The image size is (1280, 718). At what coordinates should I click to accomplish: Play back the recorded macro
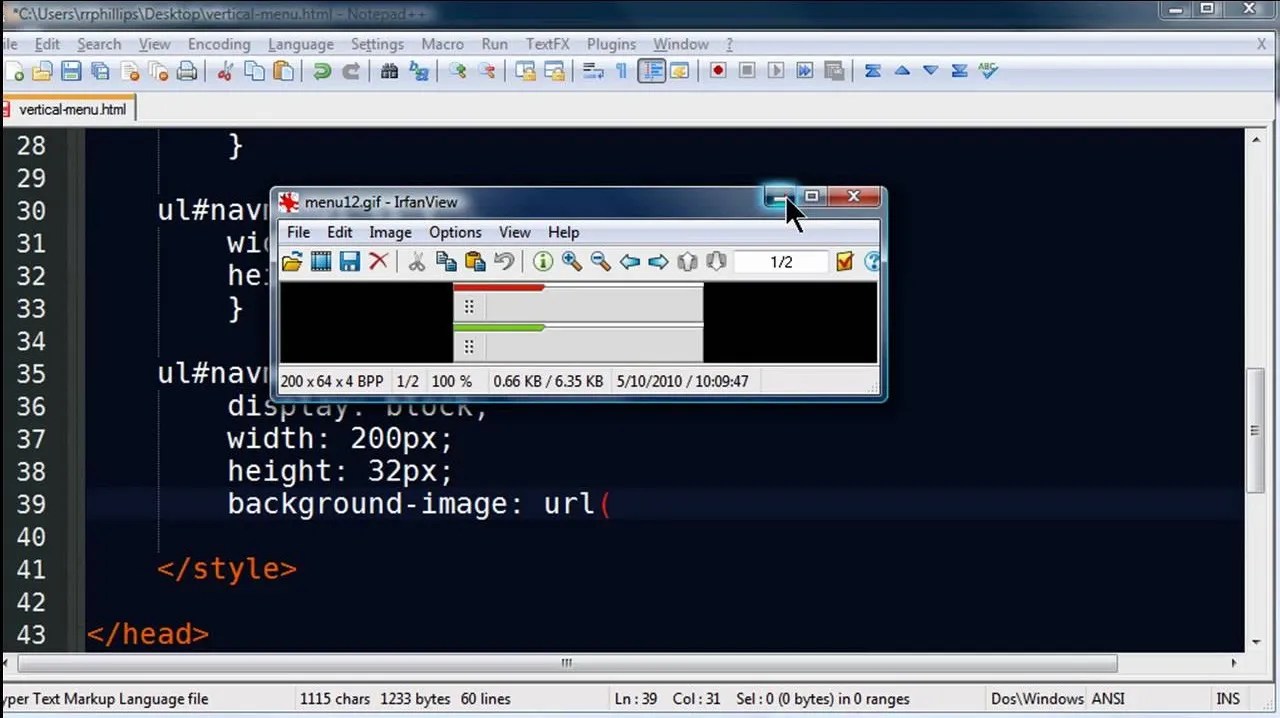coord(776,71)
